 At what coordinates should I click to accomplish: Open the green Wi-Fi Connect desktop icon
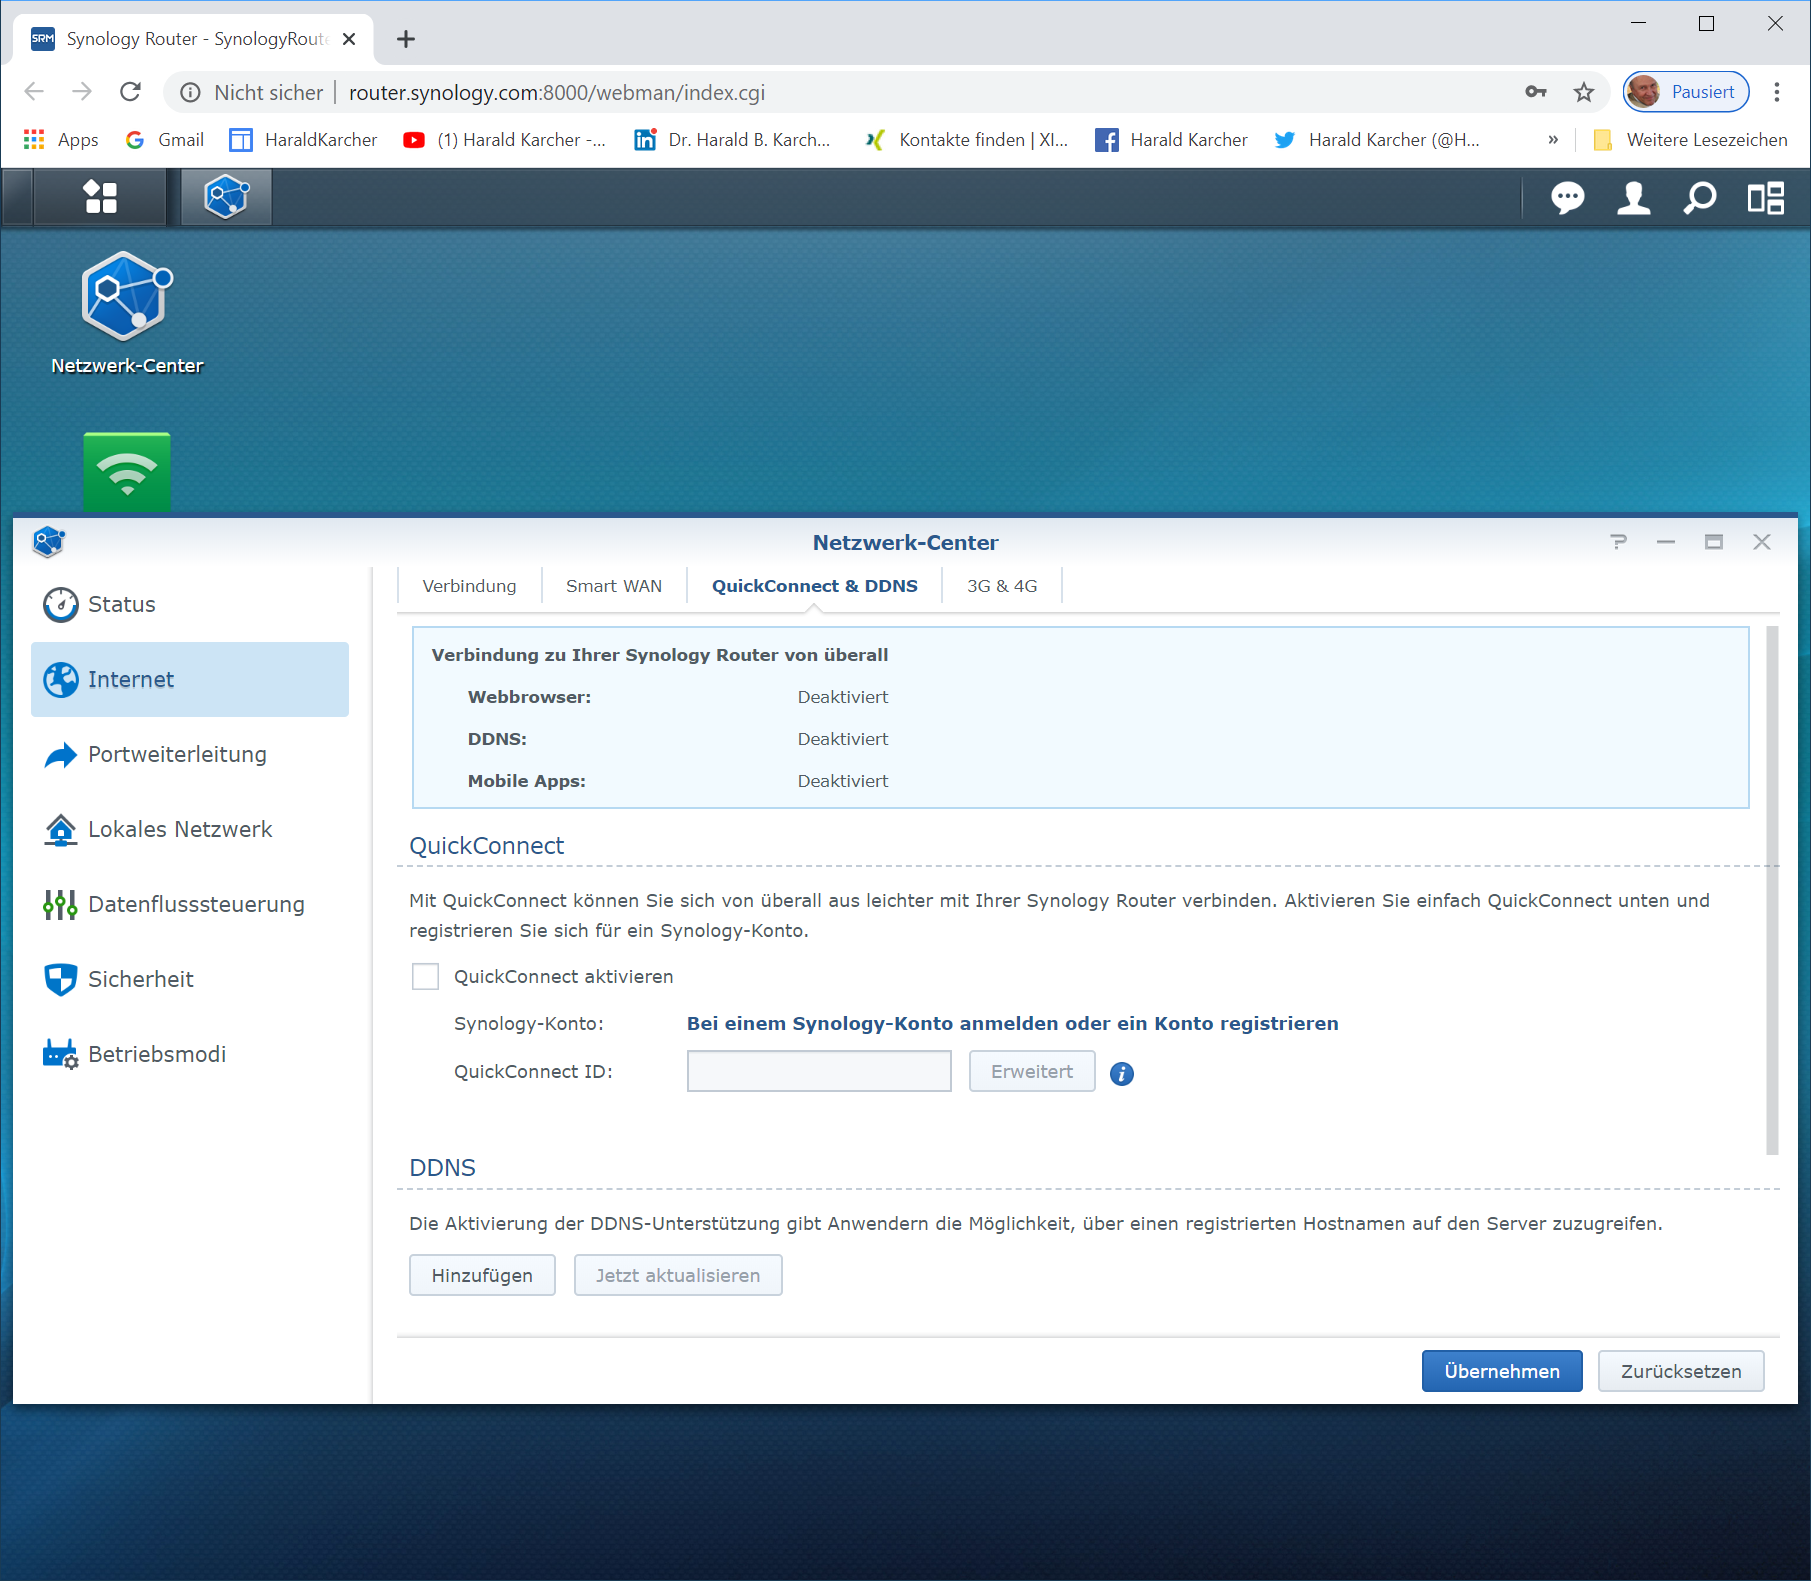(127, 472)
